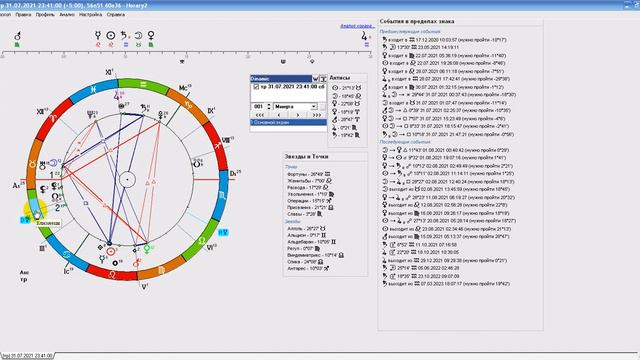Click the Mars glyph on the degree ruler

(x=17, y=36)
